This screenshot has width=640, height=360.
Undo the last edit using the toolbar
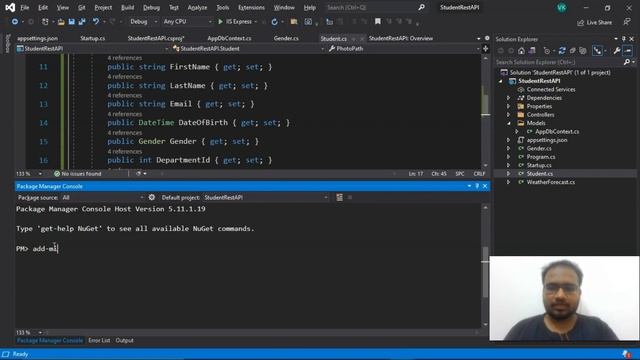point(96,22)
